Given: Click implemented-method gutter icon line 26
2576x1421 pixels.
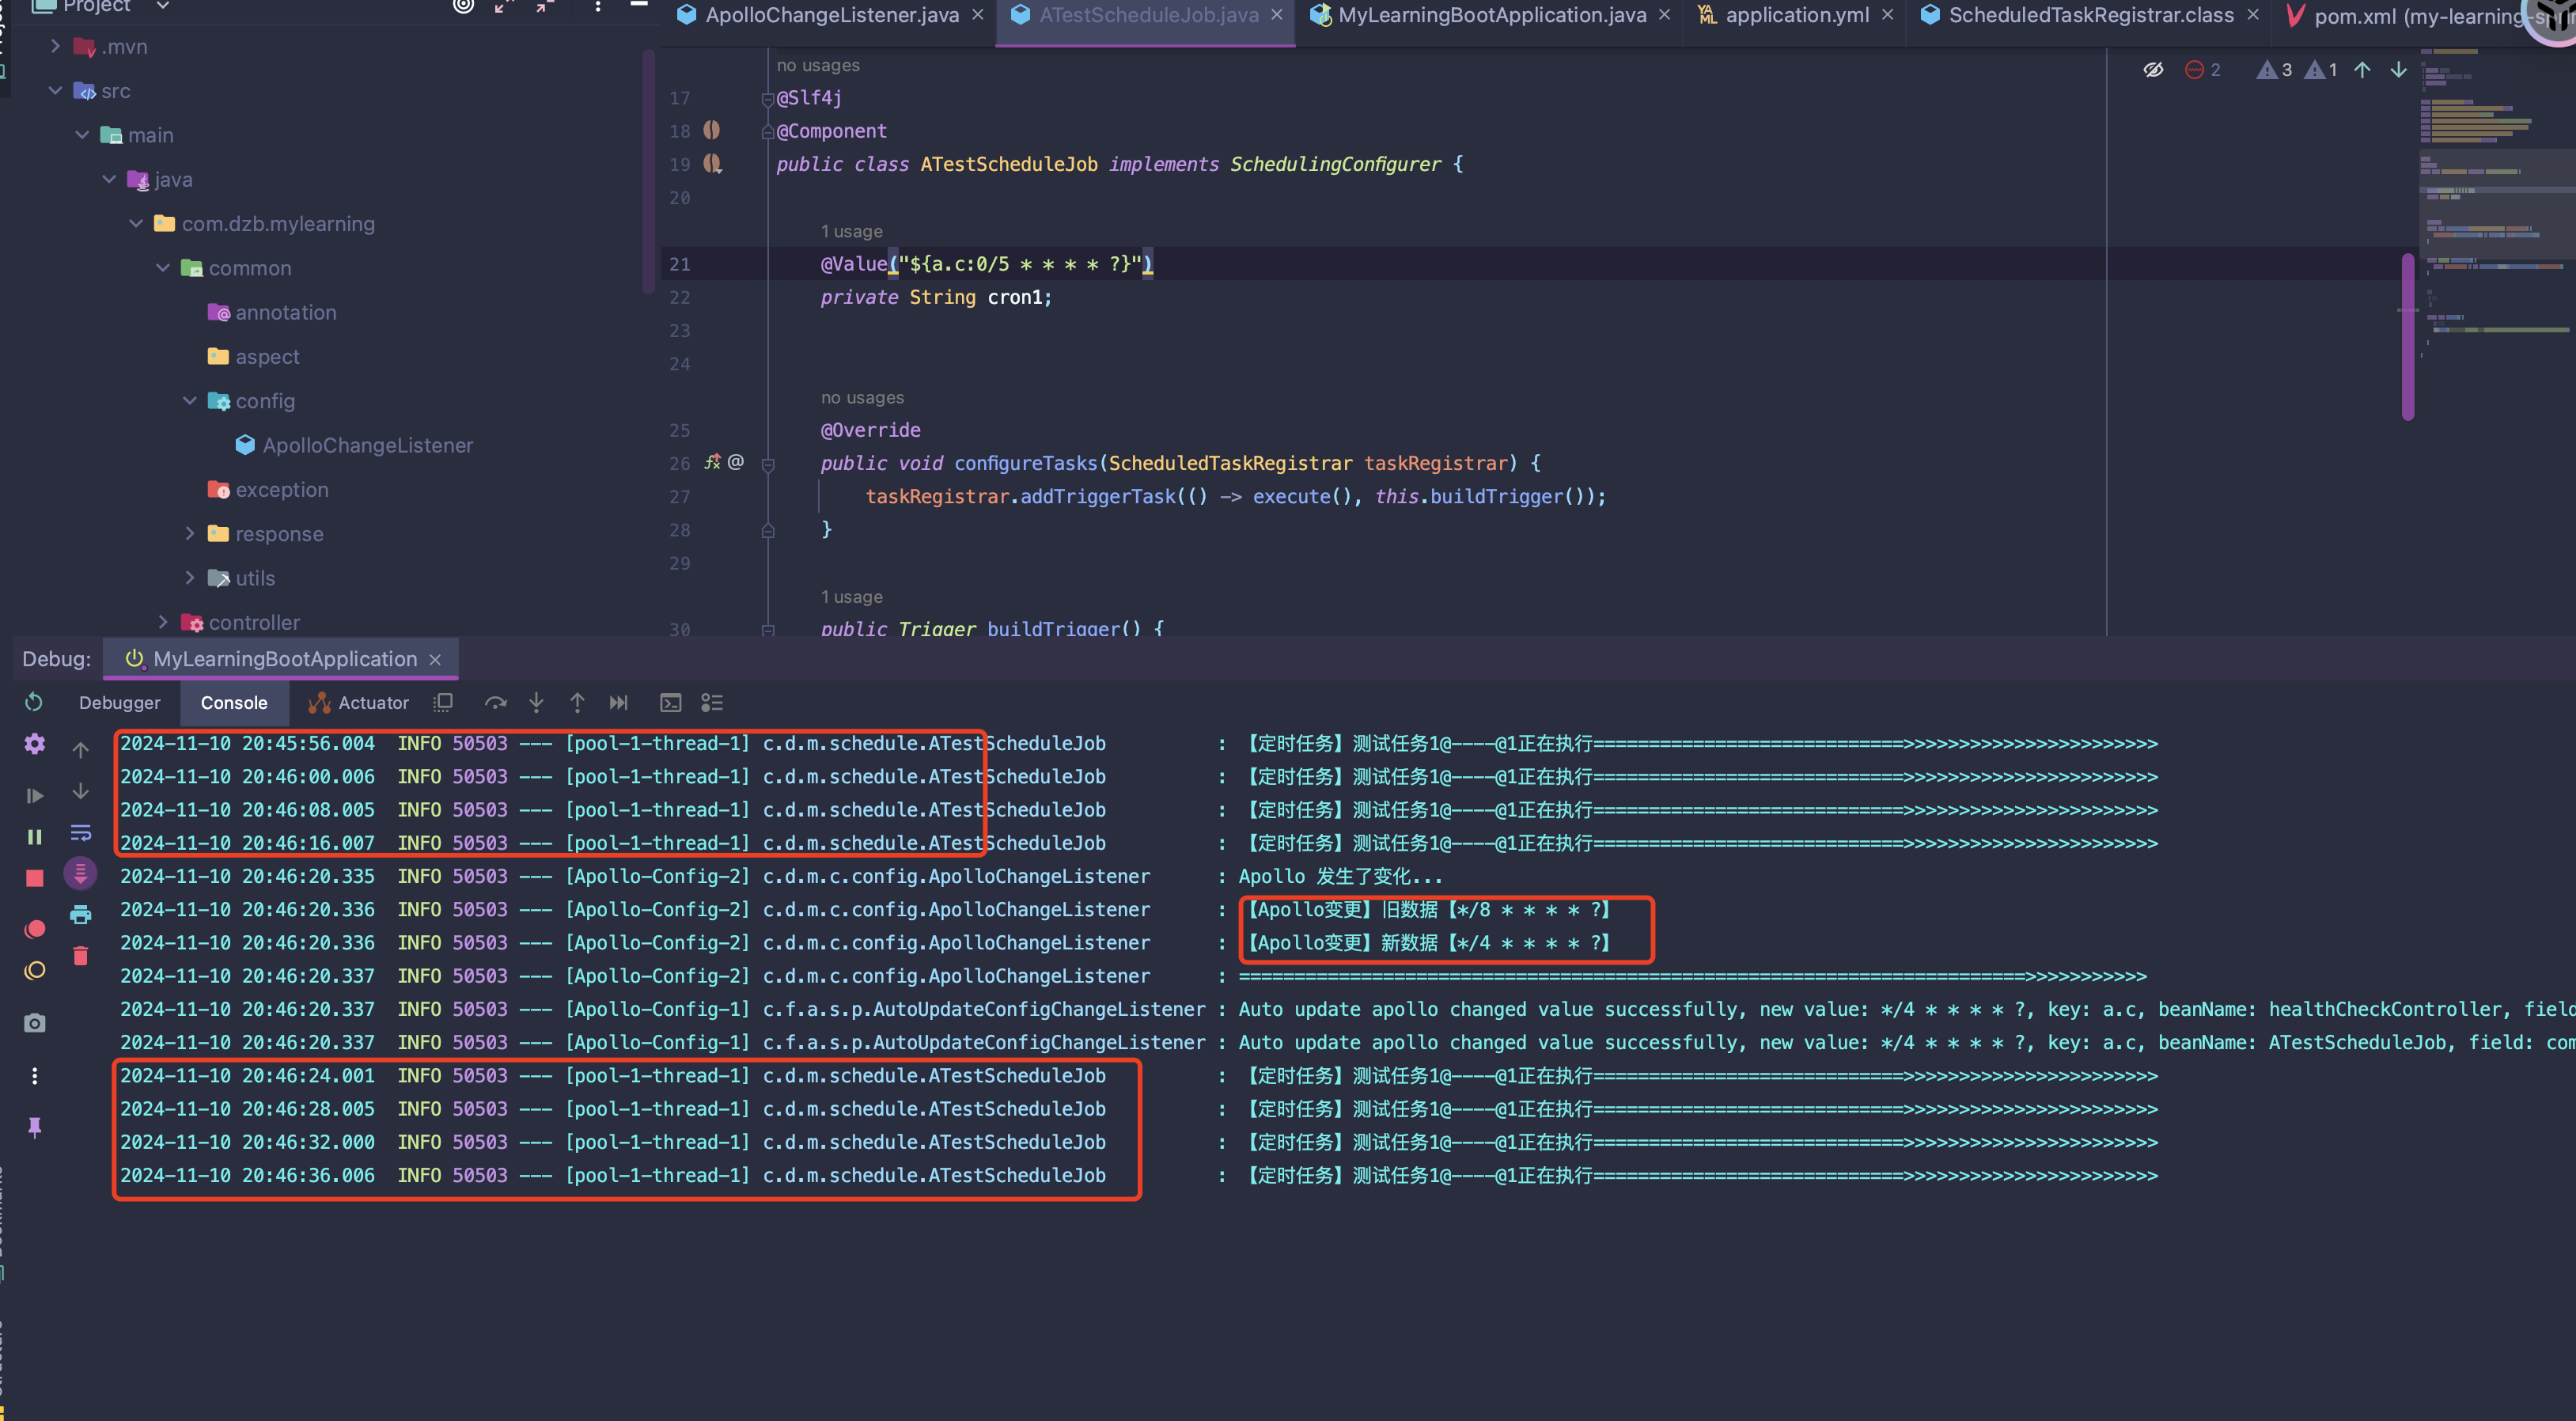Looking at the screenshot, I should 712,462.
